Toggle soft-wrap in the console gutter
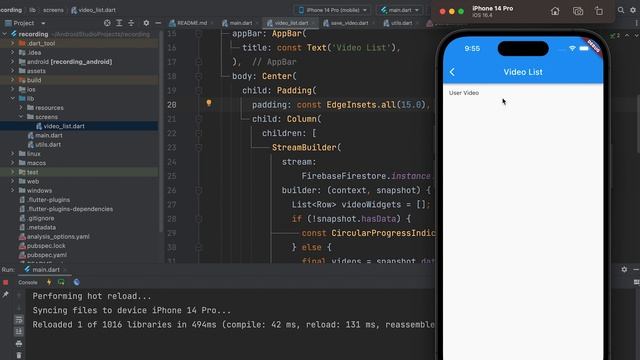Screen dimensions: 640x360 click(19, 320)
